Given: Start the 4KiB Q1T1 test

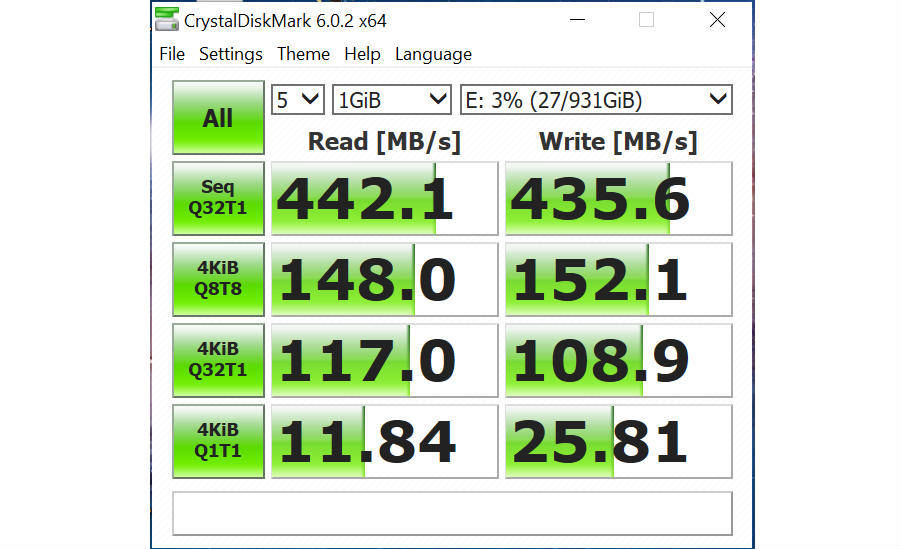Looking at the screenshot, I should pyautogui.click(x=218, y=441).
